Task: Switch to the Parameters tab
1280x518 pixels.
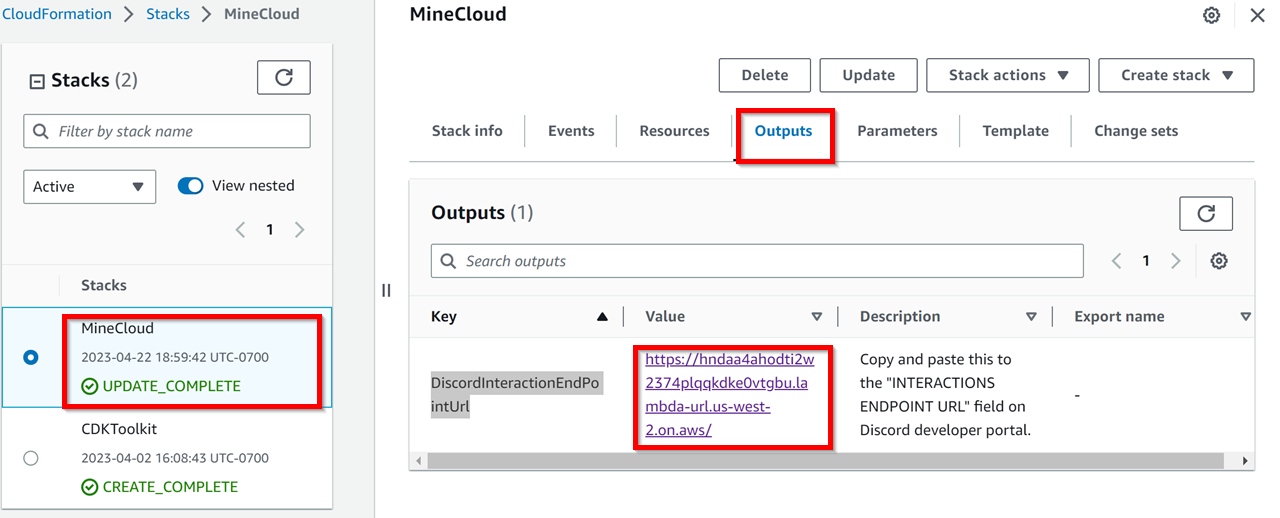Action: [x=897, y=131]
